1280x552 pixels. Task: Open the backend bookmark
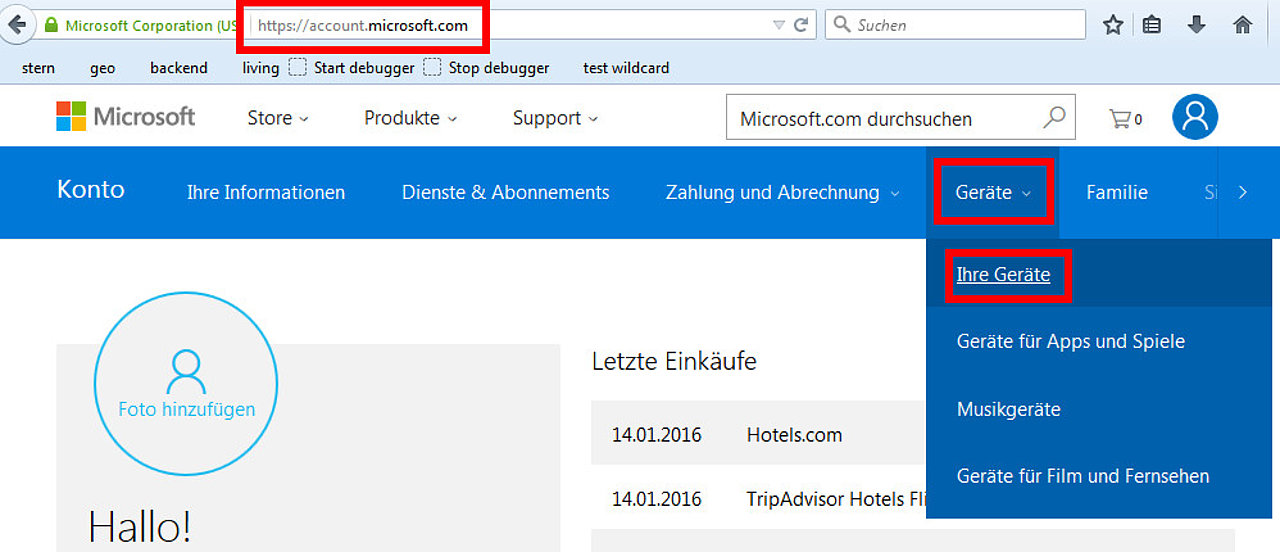pyautogui.click(x=179, y=68)
